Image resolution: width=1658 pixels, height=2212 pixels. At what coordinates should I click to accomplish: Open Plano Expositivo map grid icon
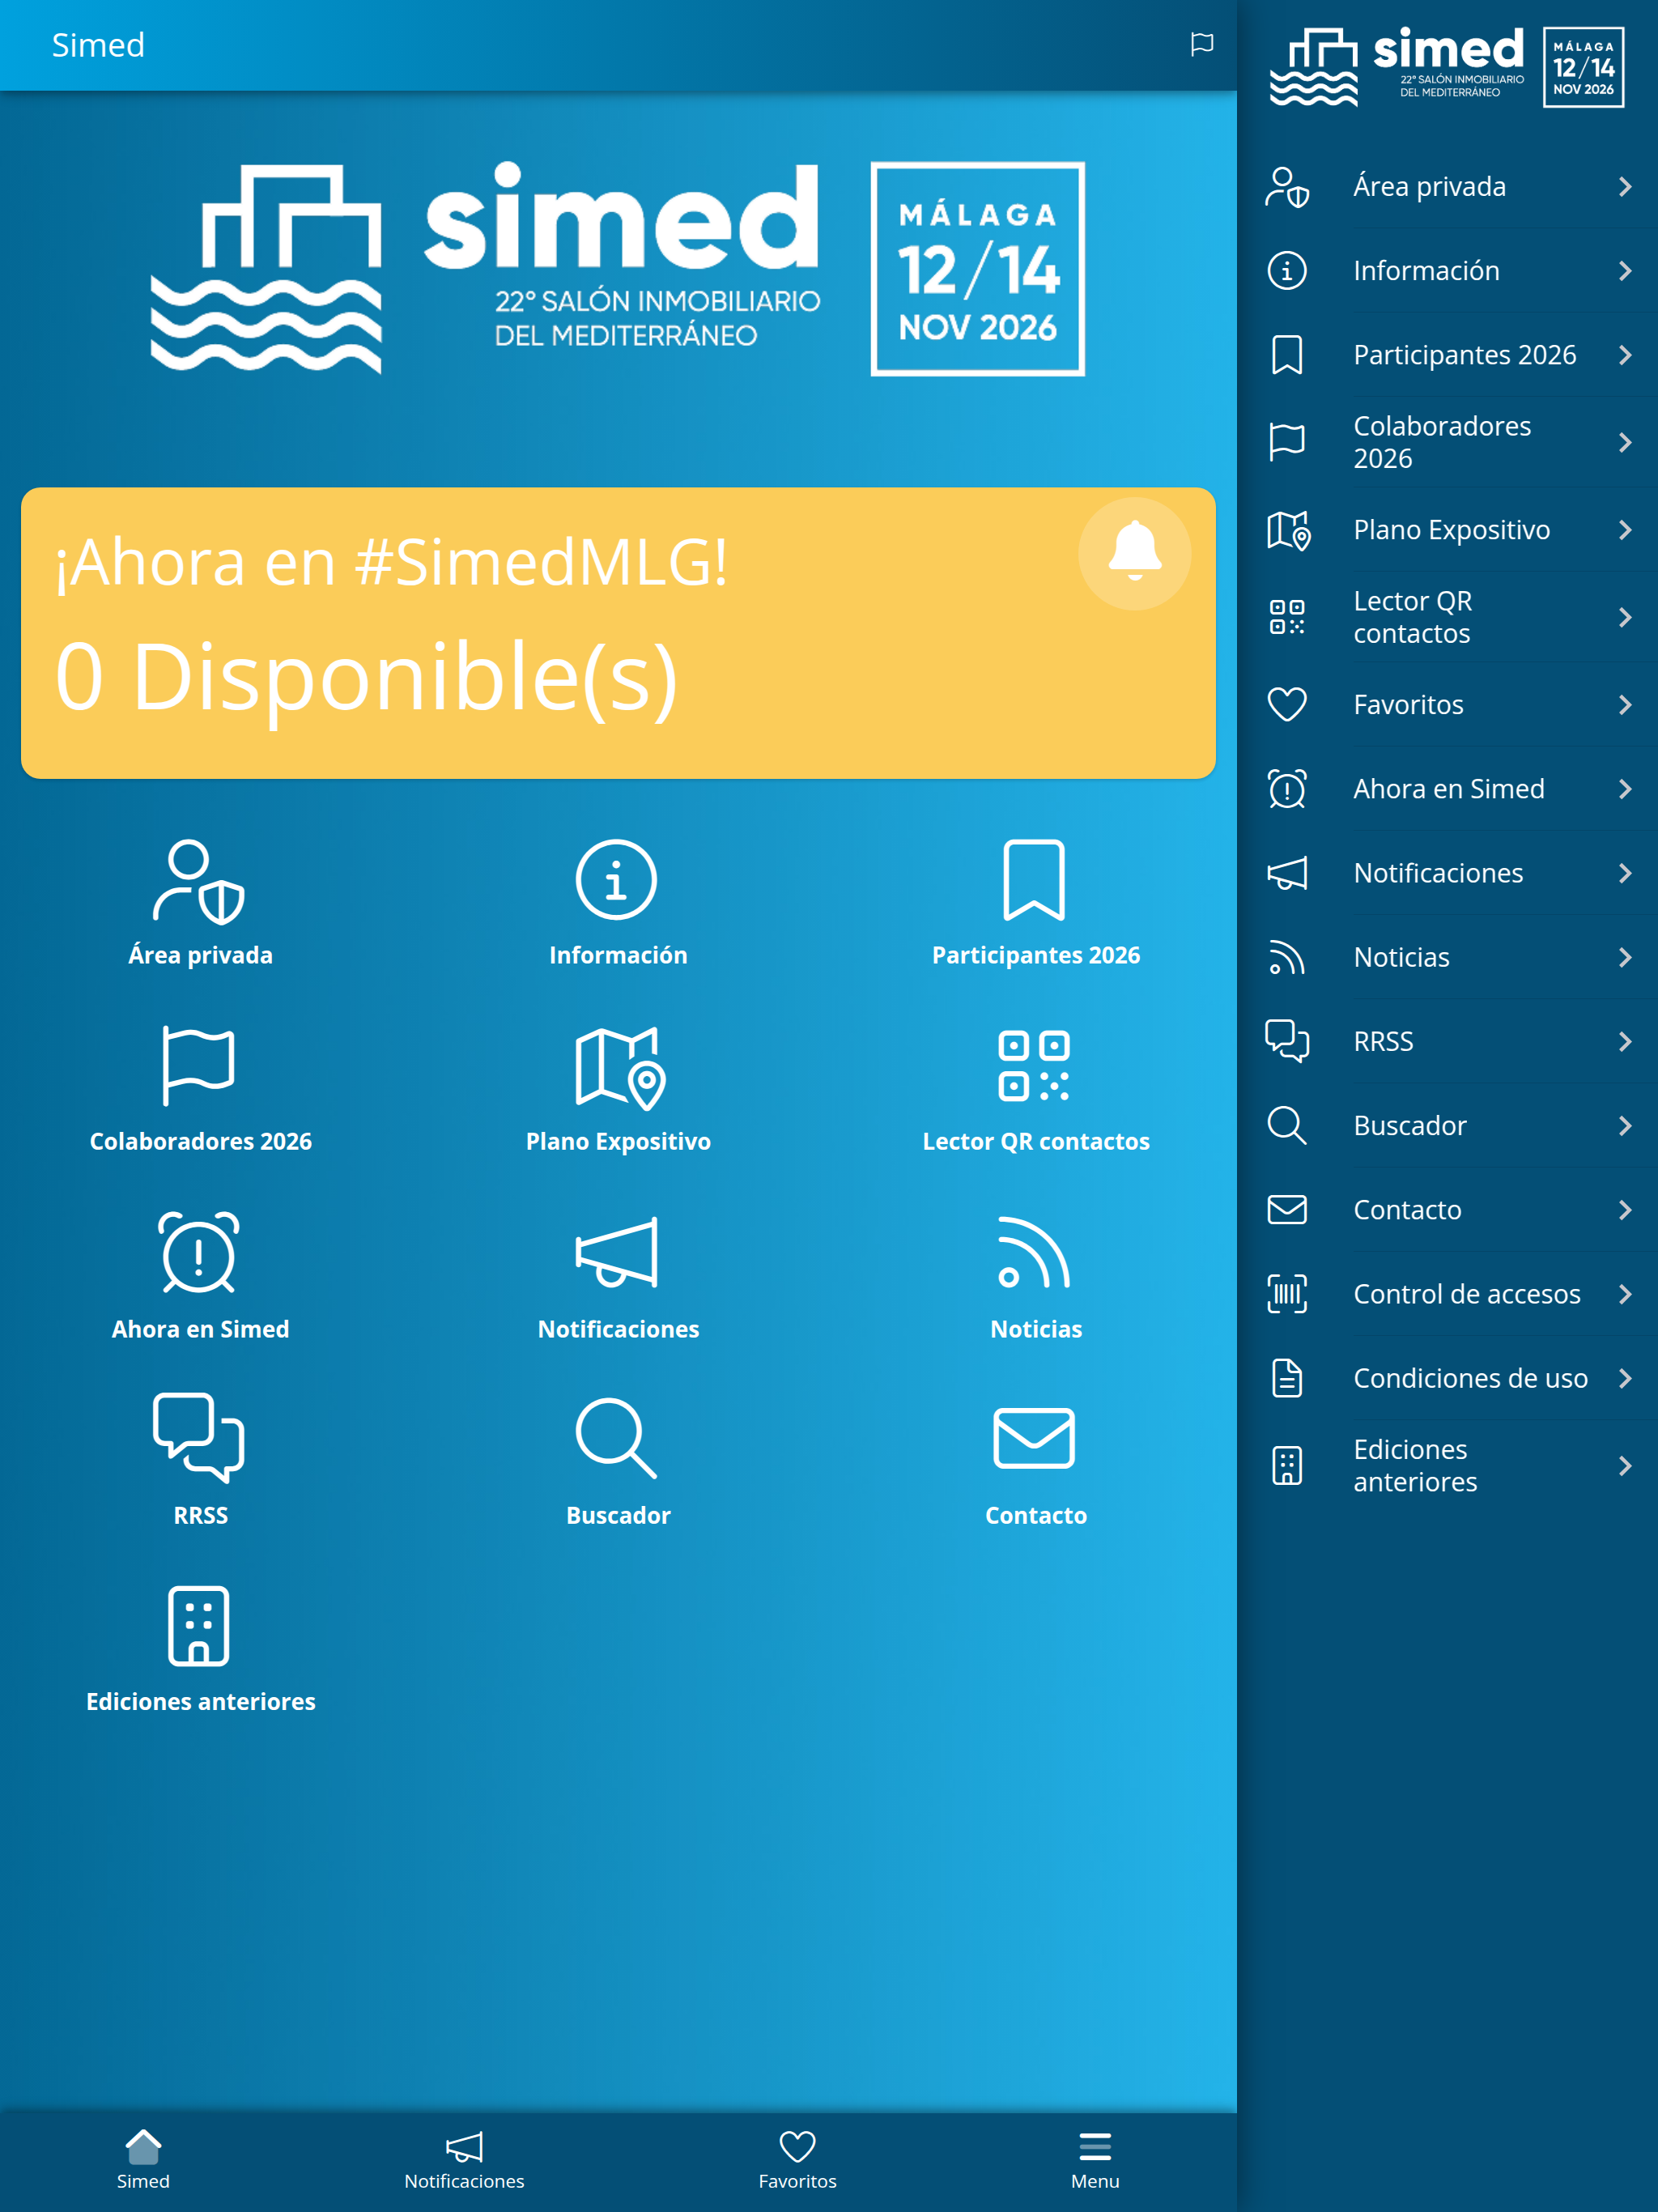[x=620, y=1068]
